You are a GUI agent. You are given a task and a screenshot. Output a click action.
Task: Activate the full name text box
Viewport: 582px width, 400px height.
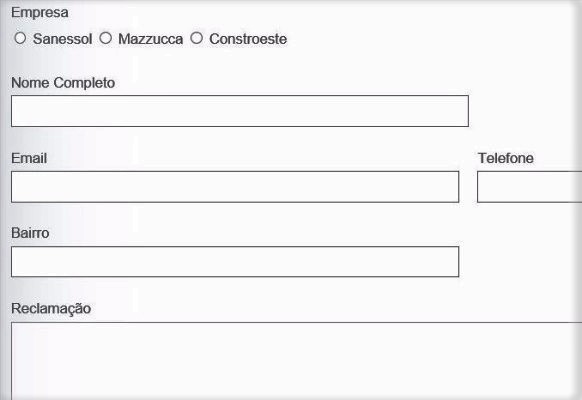tap(240, 111)
